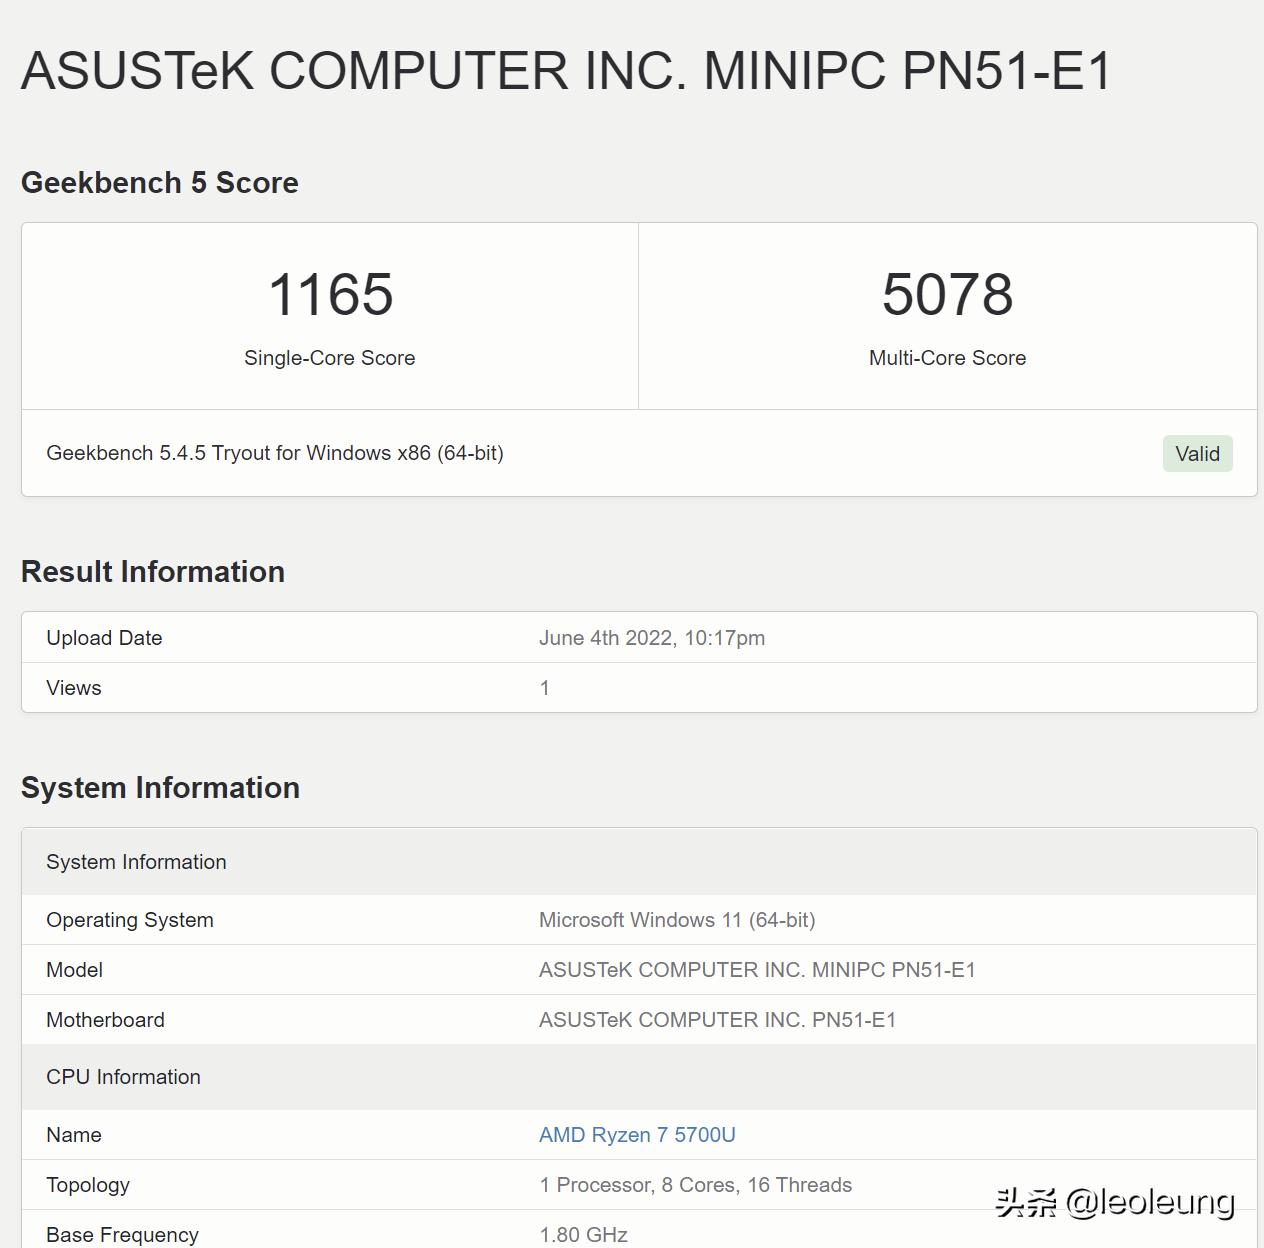Screen dimensions: 1264x1248
Task: Click the Valid badge
Action: pyautogui.click(x=1197, y=453)
